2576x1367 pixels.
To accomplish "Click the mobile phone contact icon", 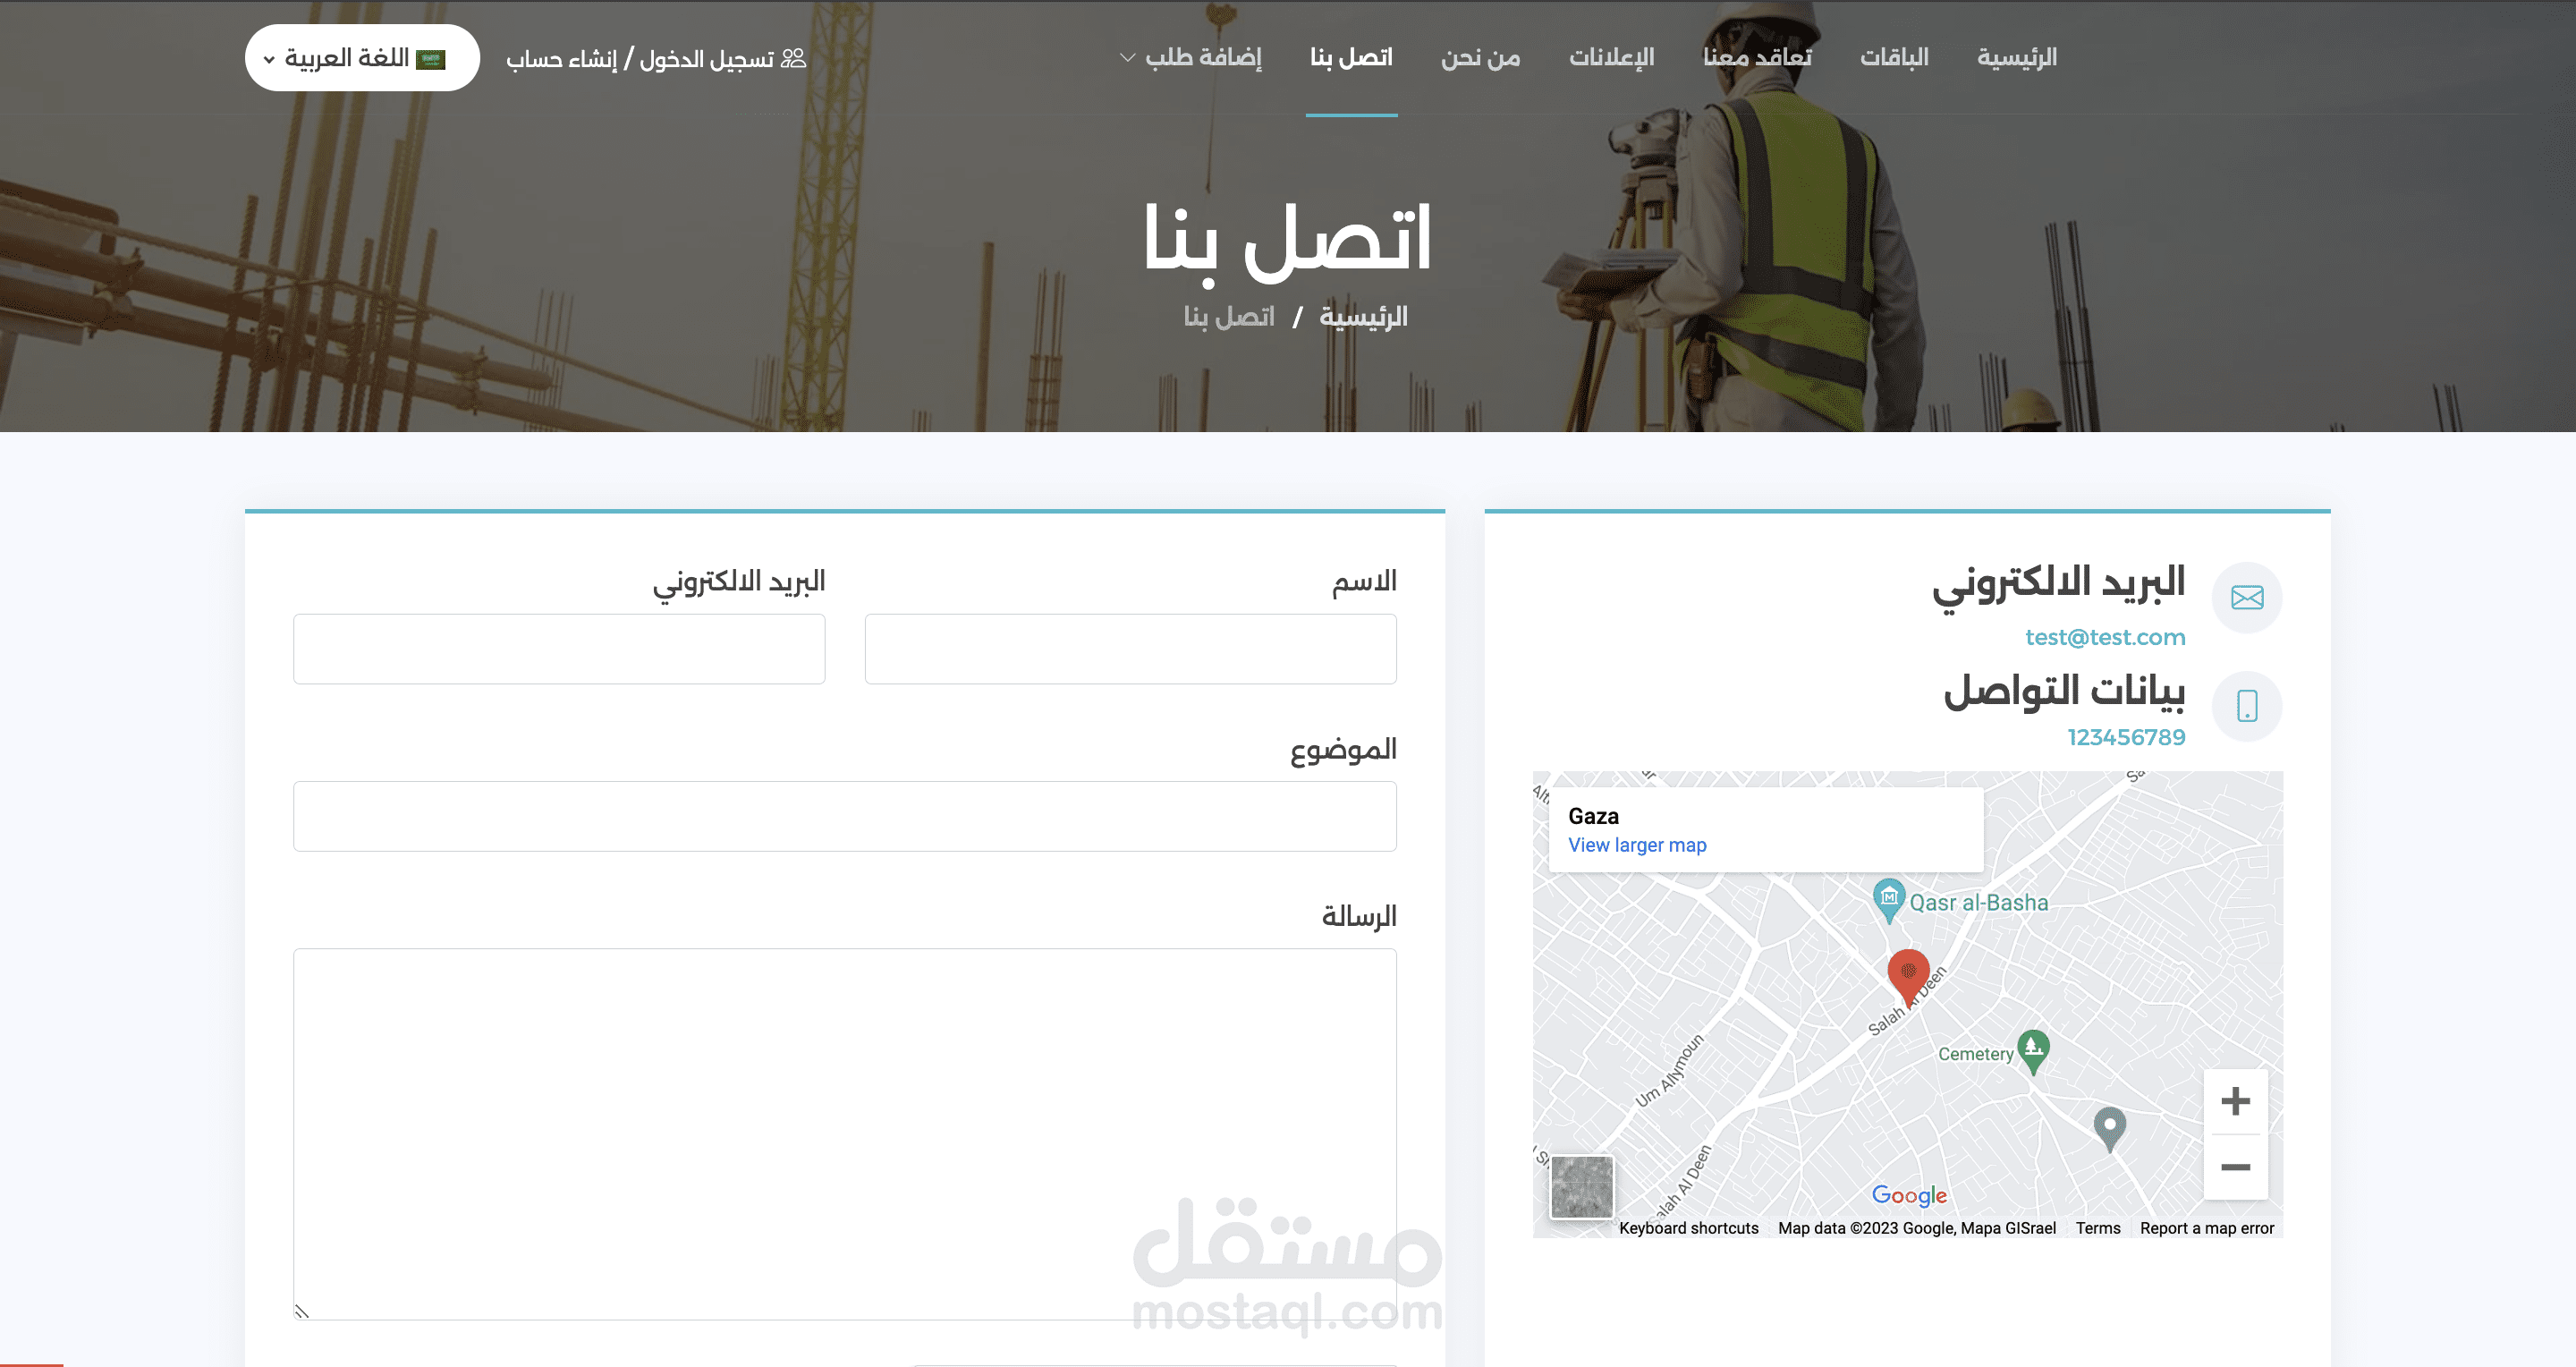I will pos(2246,706).
